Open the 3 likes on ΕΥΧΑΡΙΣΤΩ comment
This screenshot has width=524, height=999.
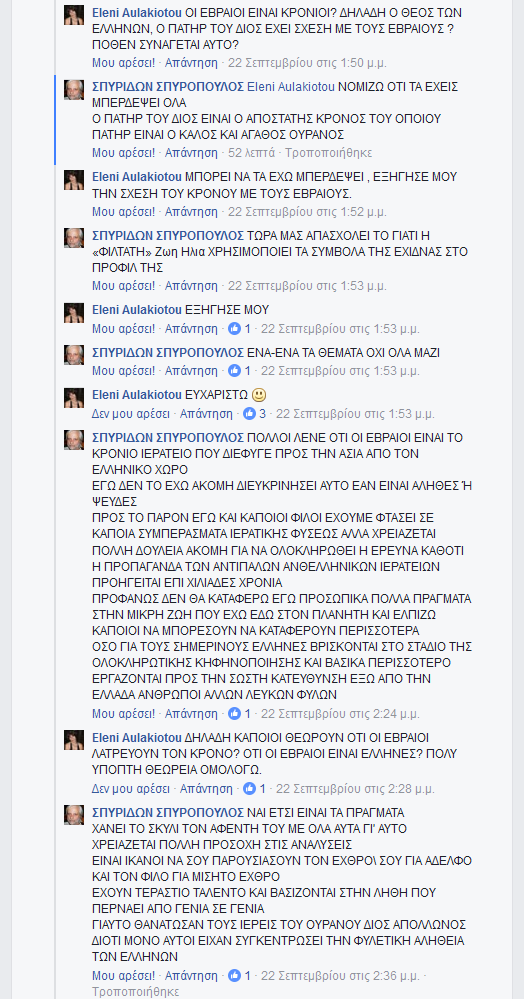(x=255, y=413)
